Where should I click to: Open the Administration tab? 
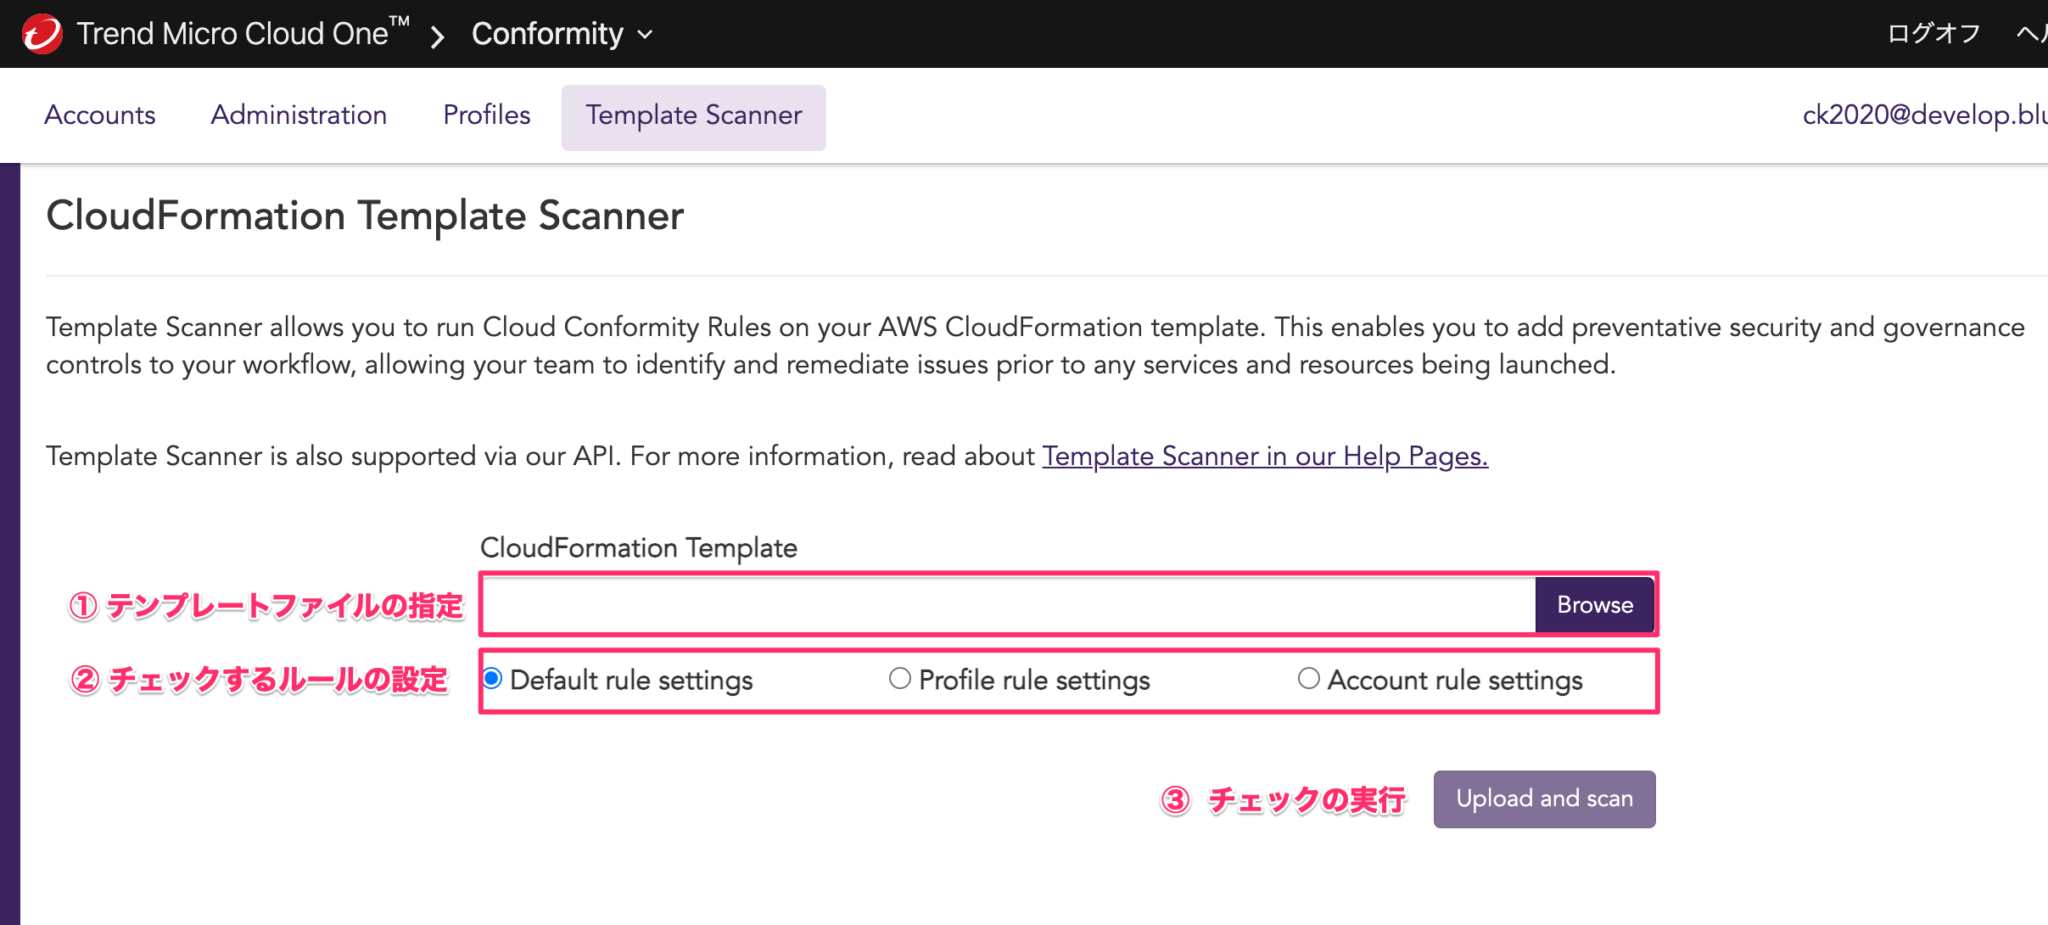pyautogui.click(x=298, y=114)
